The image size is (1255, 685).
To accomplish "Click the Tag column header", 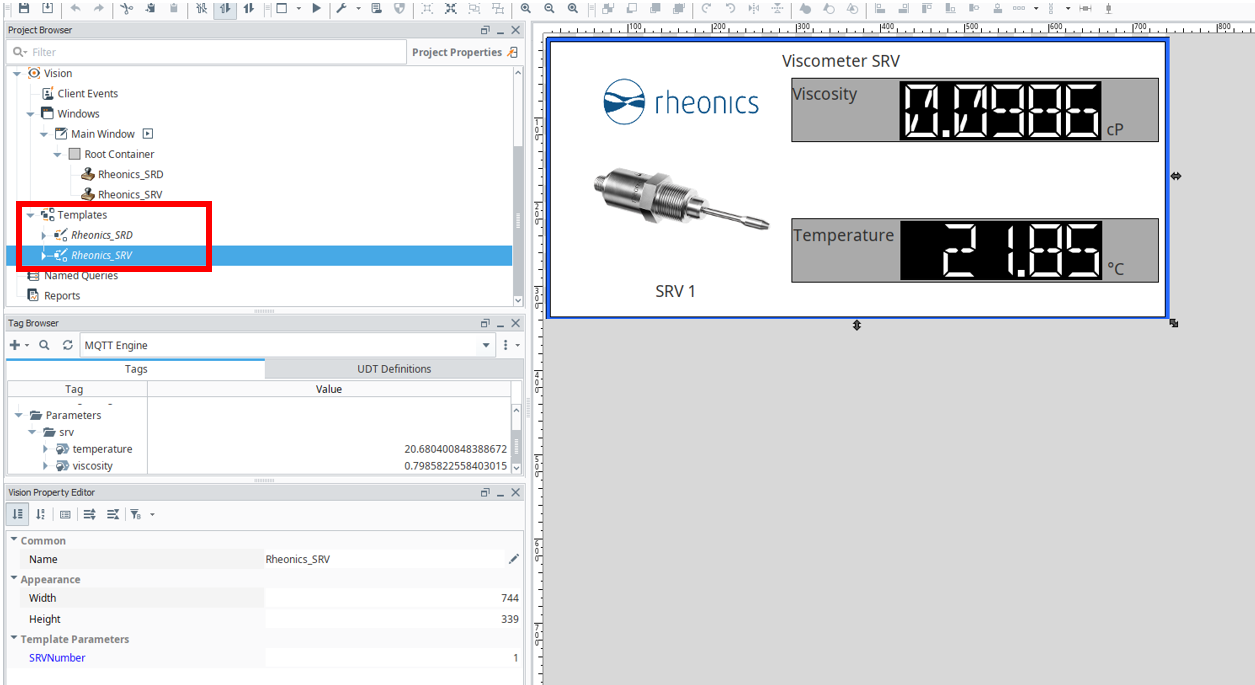I will (75, 389).
